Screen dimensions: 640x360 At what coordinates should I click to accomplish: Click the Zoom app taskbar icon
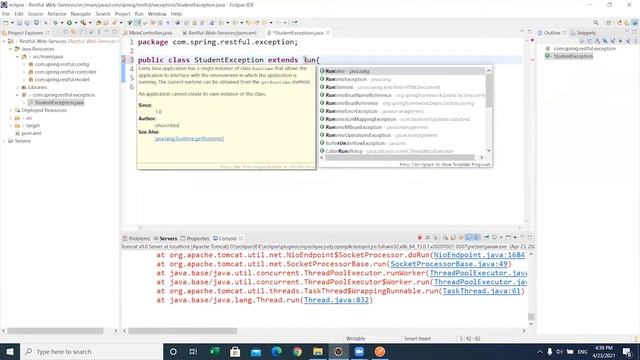pos(359,351)
